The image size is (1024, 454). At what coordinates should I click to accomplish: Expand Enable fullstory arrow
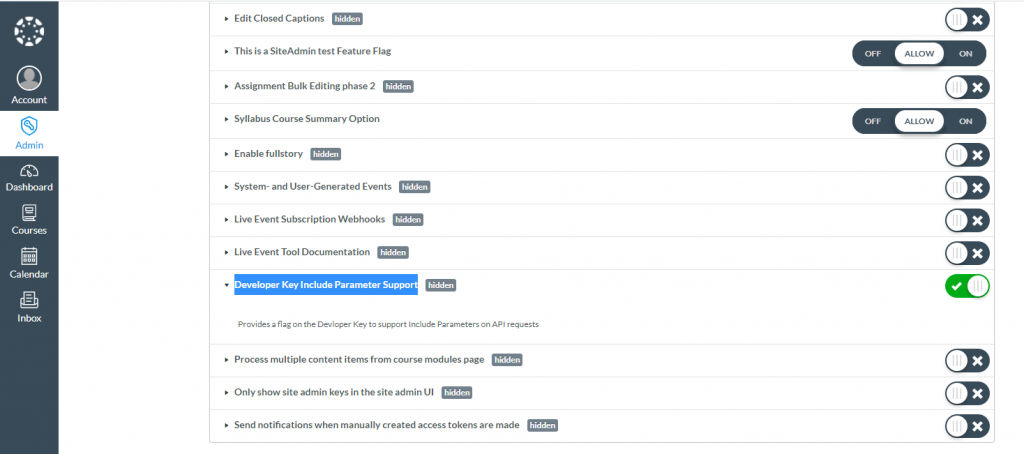227,154
